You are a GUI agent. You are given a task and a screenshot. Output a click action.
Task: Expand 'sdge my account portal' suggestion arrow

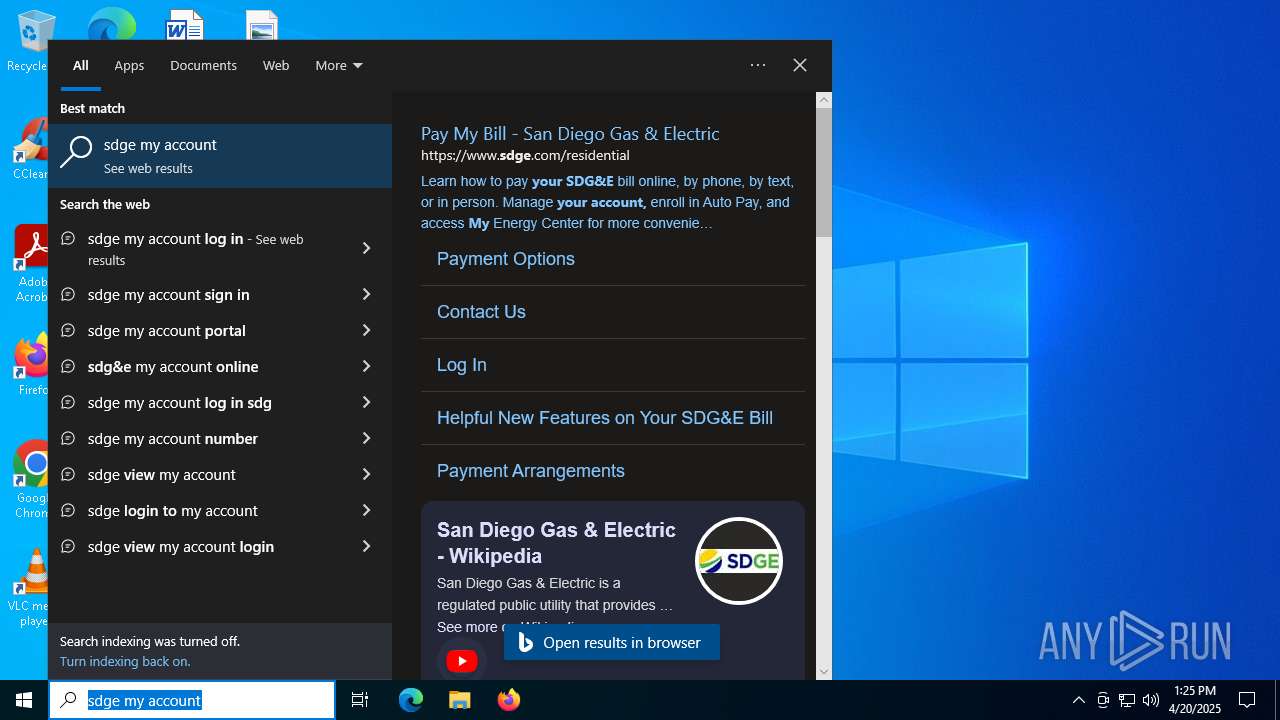coord(366,330)
